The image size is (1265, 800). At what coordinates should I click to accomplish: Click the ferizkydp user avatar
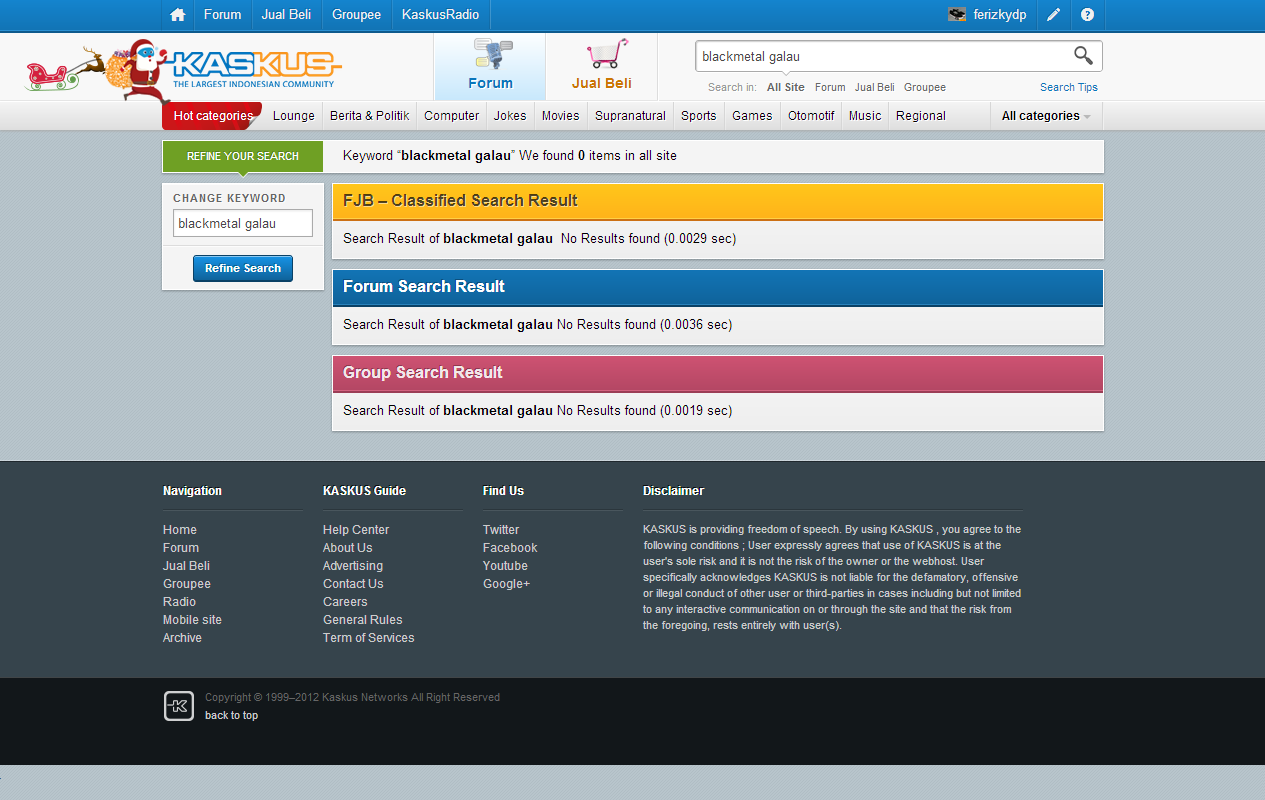point(957,15)
